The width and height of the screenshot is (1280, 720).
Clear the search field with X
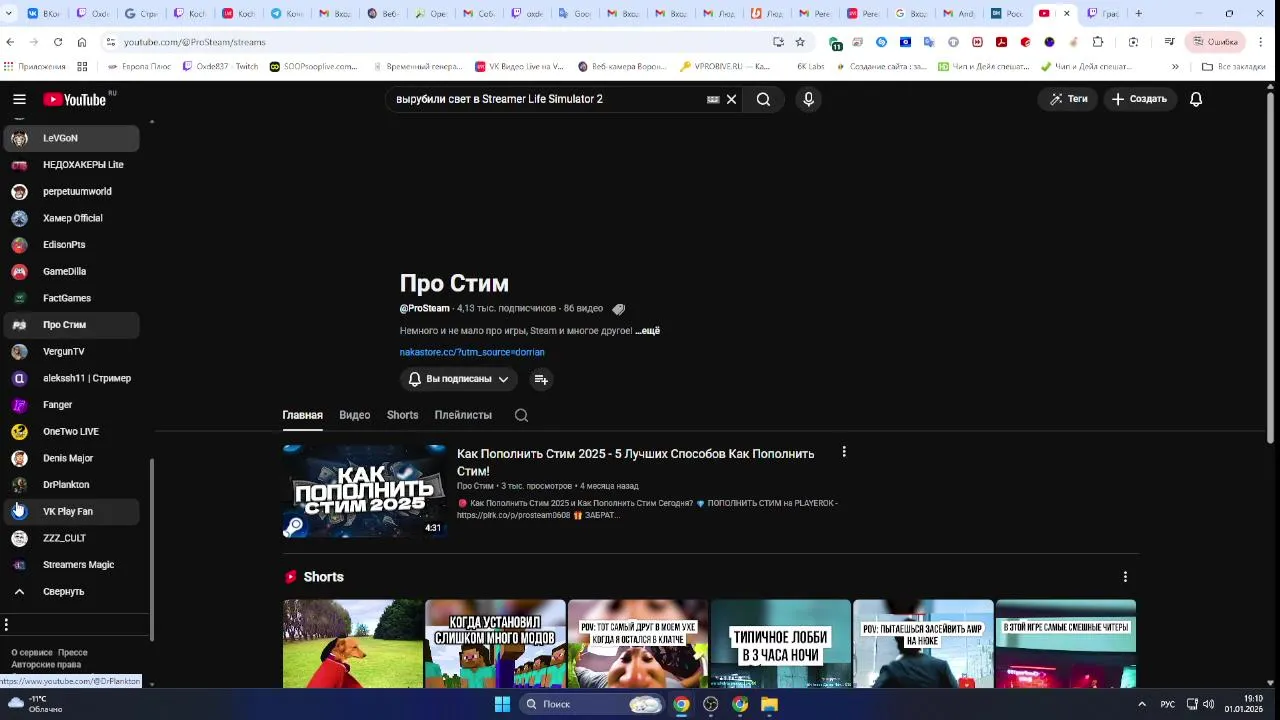pyautogui.click(x=731, y=99)
